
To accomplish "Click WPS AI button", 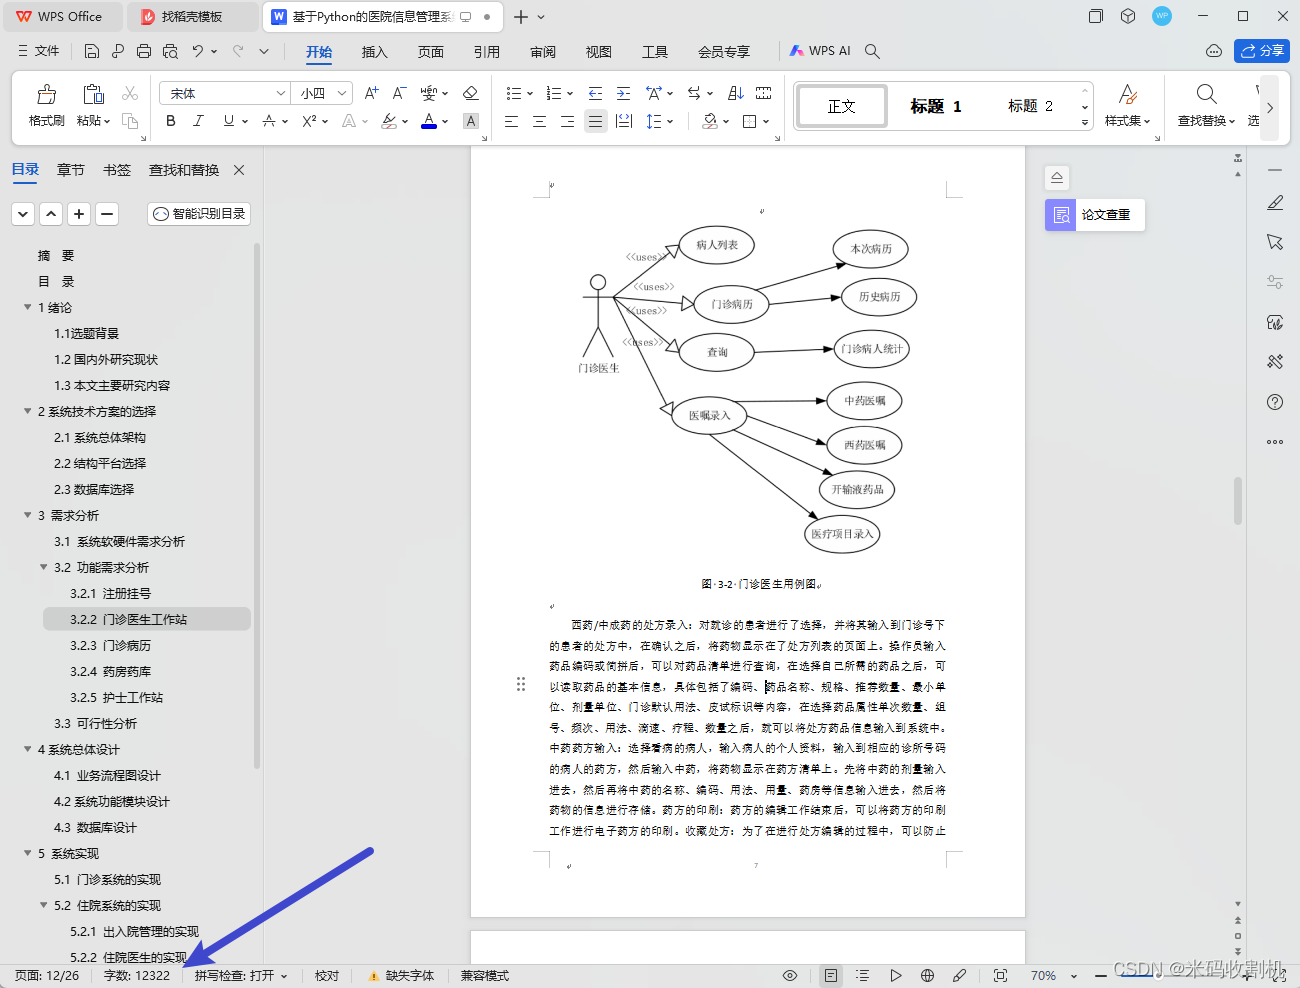I will [x=820, y=51].
